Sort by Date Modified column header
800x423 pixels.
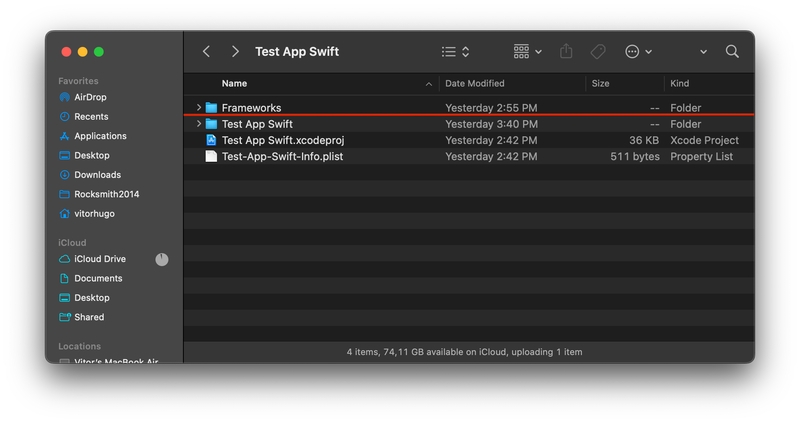coord(475,84)
